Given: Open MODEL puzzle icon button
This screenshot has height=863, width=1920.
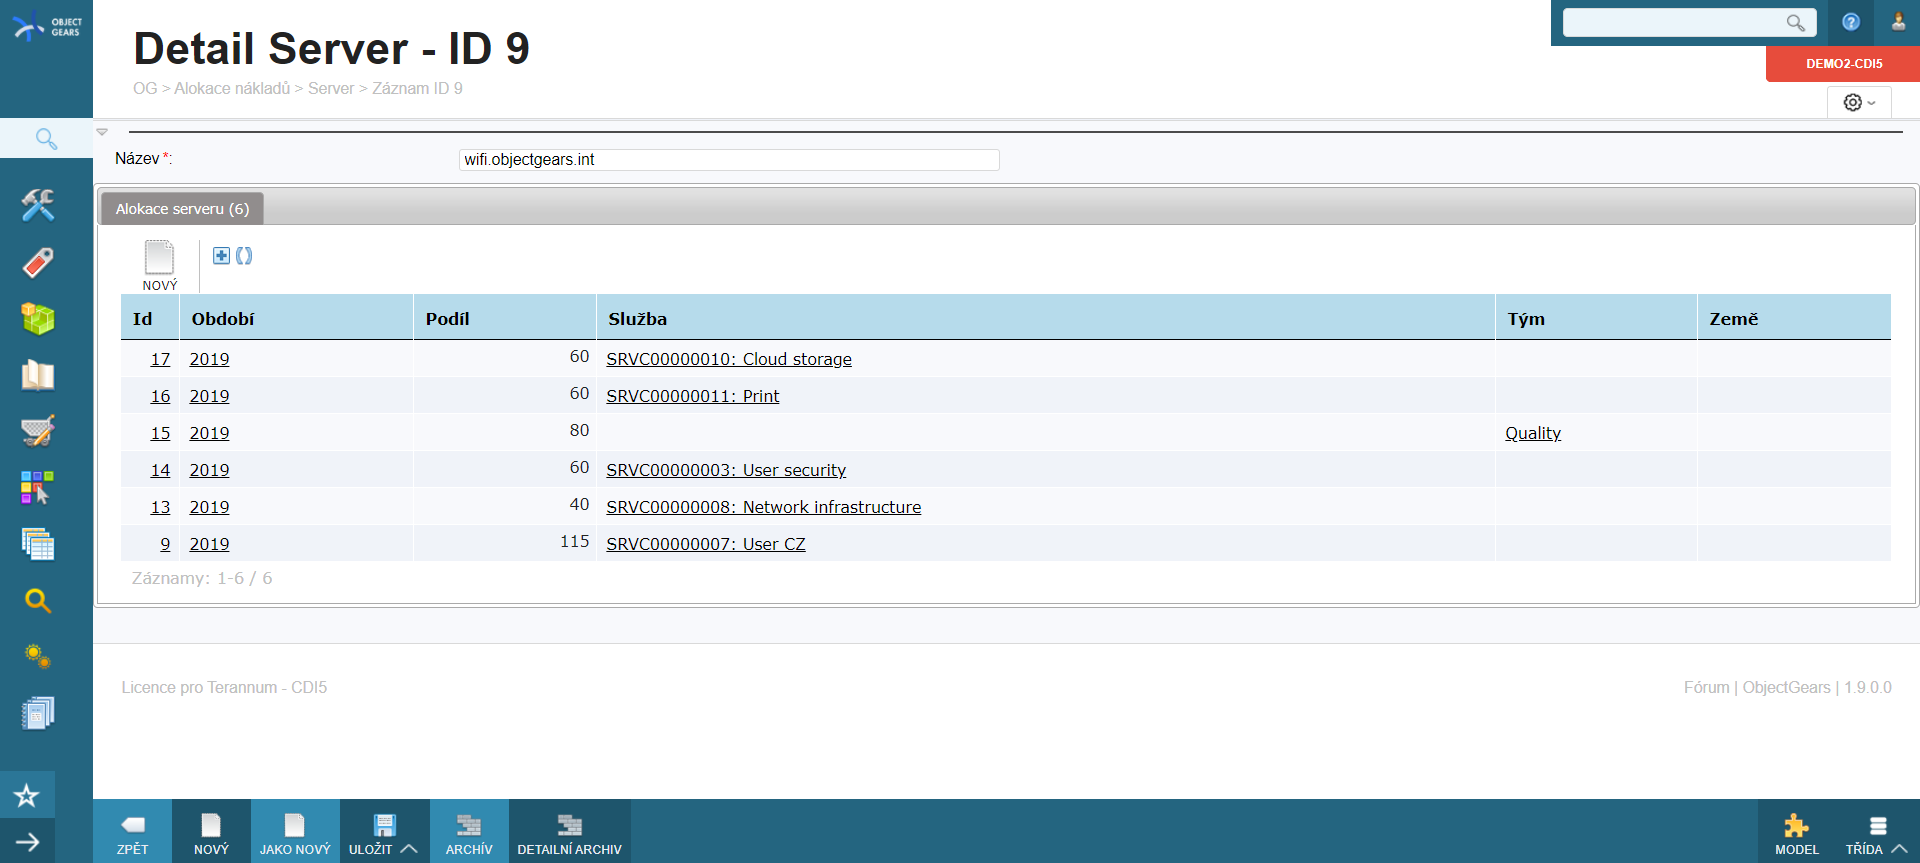Looking at the screenshot, I should click(x=1797, y=832).
